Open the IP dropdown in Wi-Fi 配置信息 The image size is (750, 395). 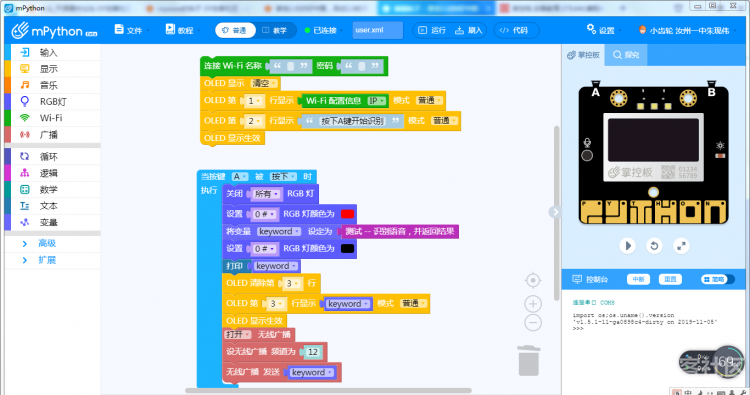pyautogui.click(x=376, y=101)
